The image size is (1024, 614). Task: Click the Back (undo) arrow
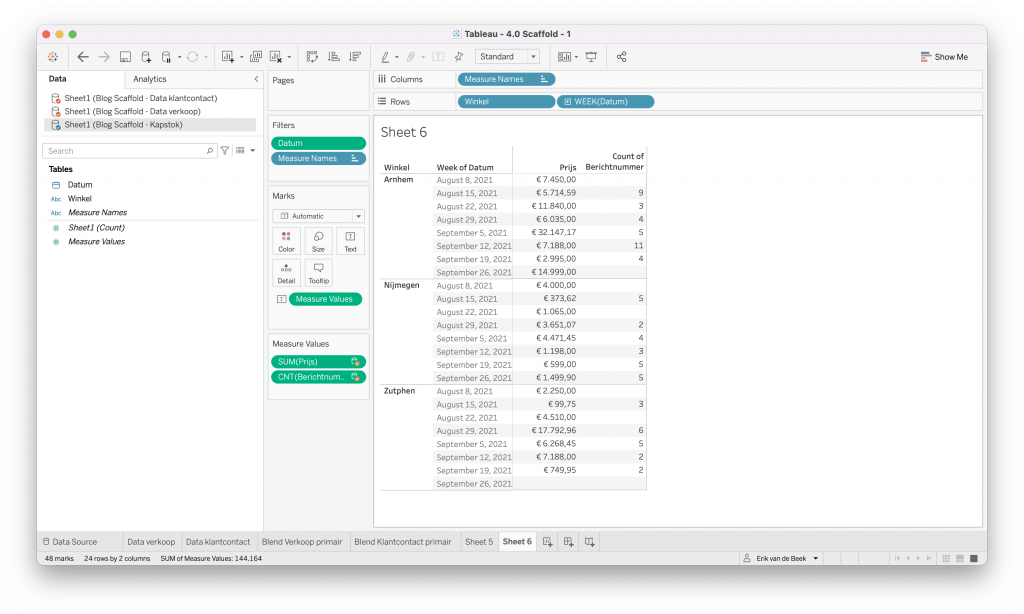83,57
